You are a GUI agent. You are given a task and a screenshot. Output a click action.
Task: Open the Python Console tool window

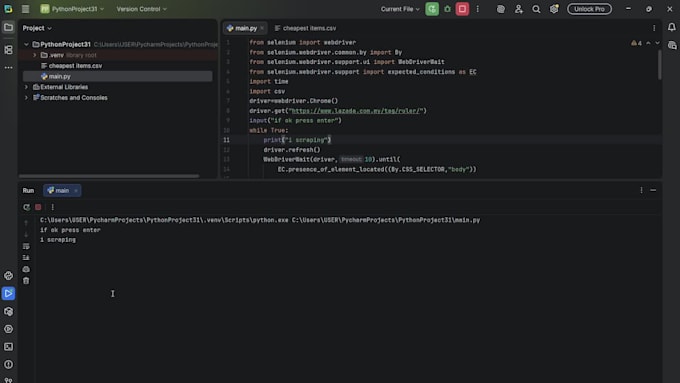coord(8,275)
